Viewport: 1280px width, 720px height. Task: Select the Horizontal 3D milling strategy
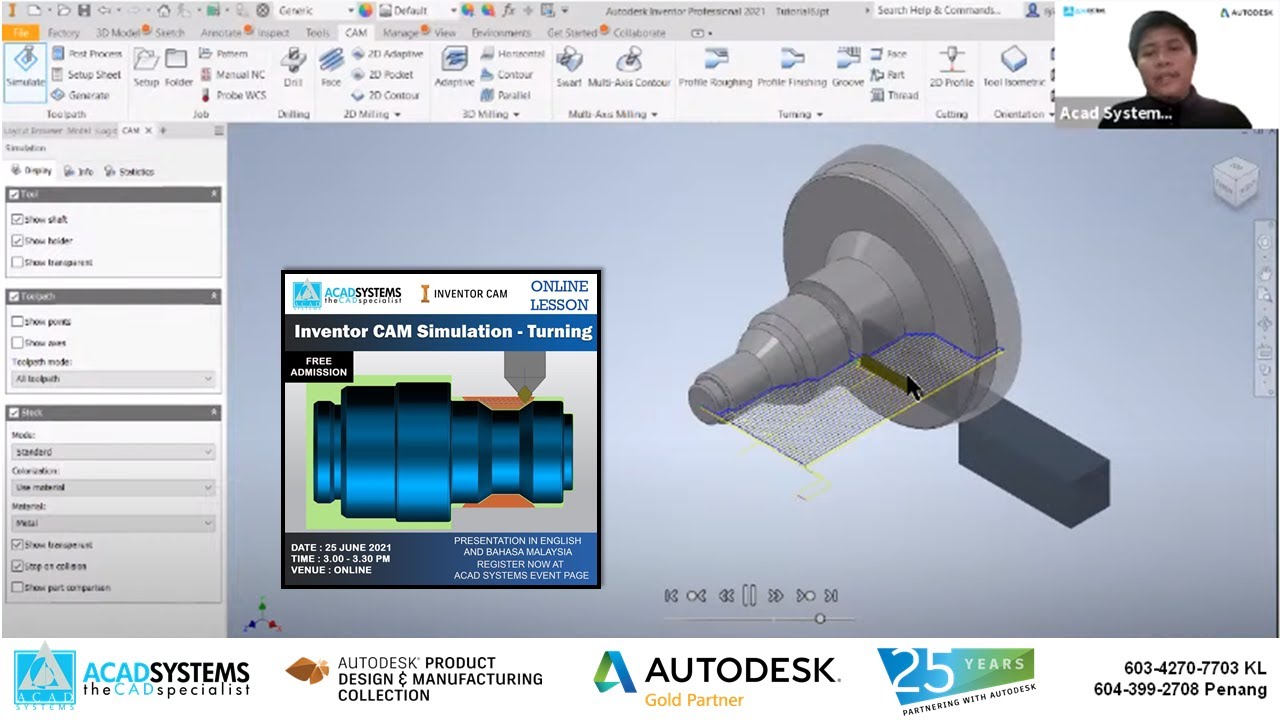[x=512, y=54]
